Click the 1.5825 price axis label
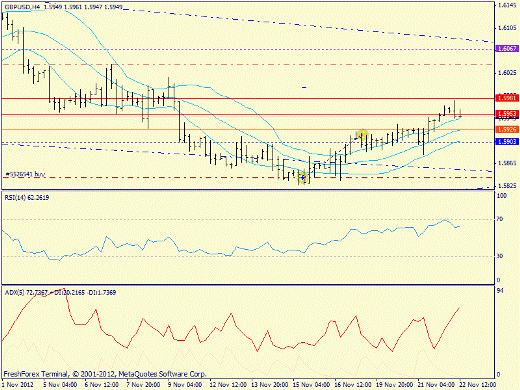 (x=507, y=186)
